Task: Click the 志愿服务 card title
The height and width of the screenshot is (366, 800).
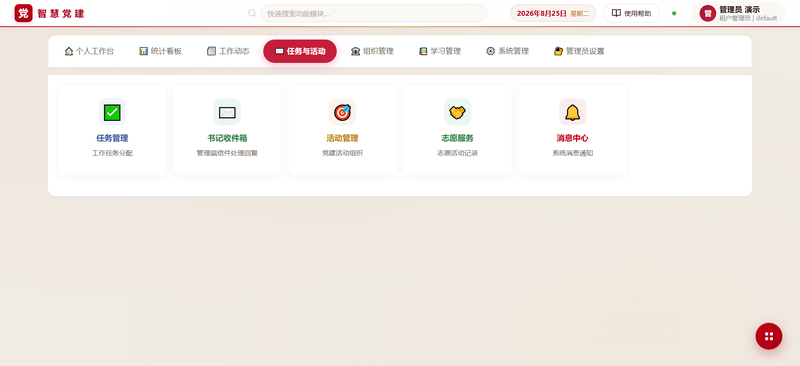Action: 458,138
